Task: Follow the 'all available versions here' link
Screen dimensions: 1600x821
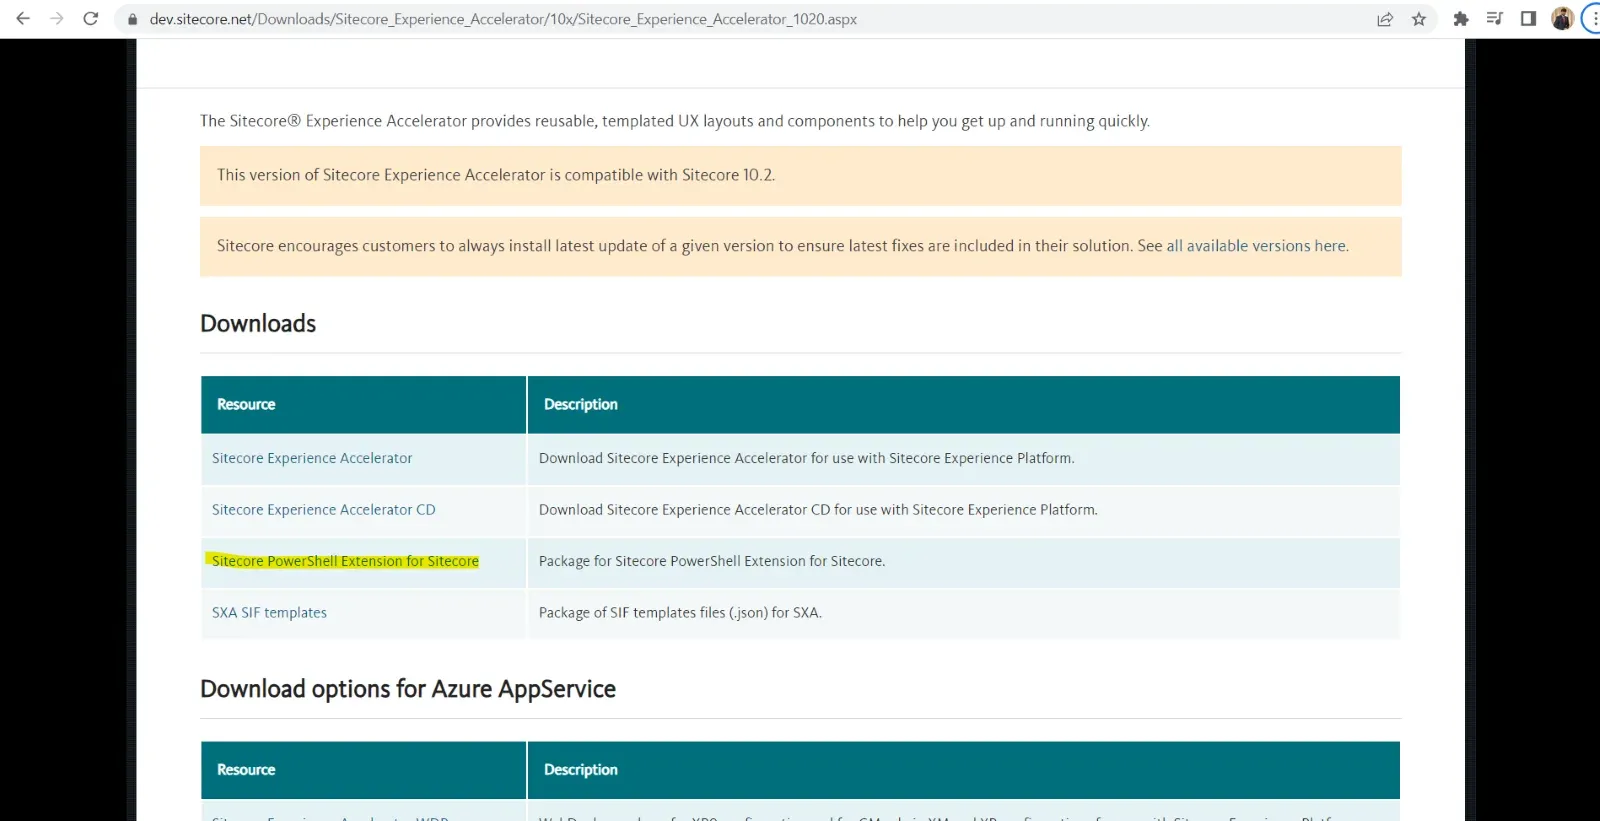Action: pyautogui.click(x=1257, y=246)
